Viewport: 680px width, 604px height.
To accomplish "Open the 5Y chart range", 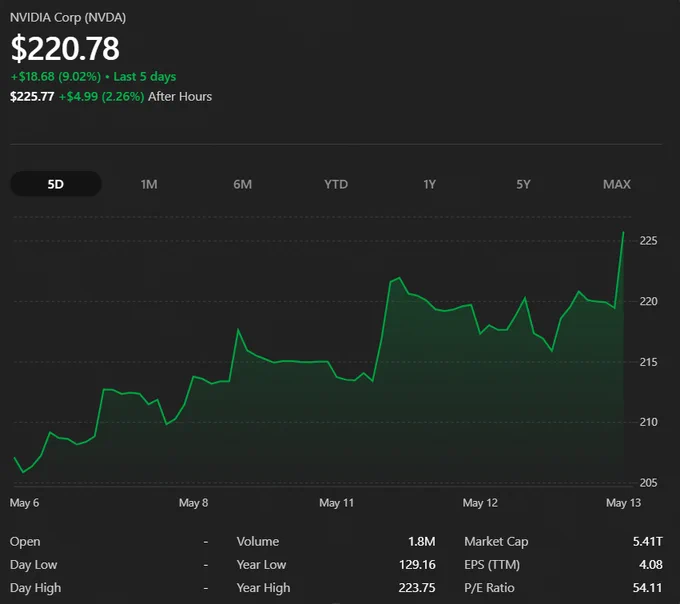I will click(523, 184).
